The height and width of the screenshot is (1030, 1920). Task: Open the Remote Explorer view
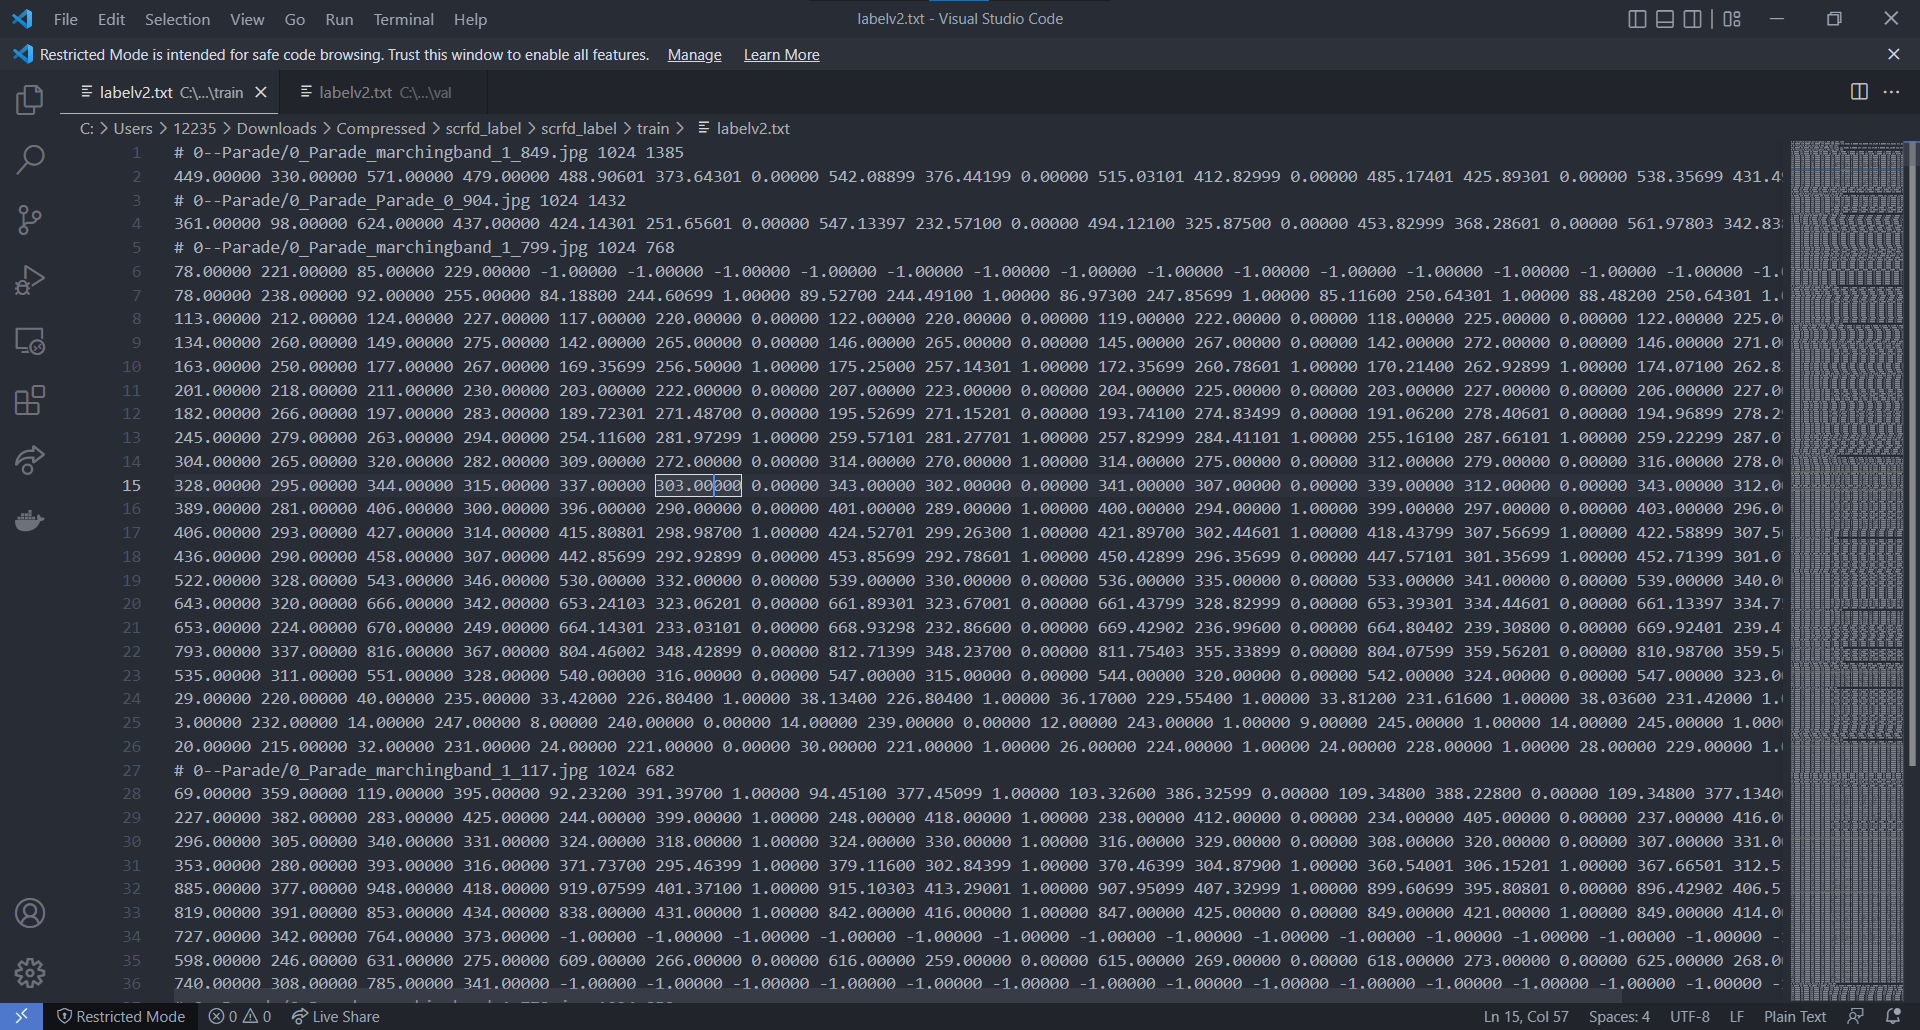click(30, 340)
